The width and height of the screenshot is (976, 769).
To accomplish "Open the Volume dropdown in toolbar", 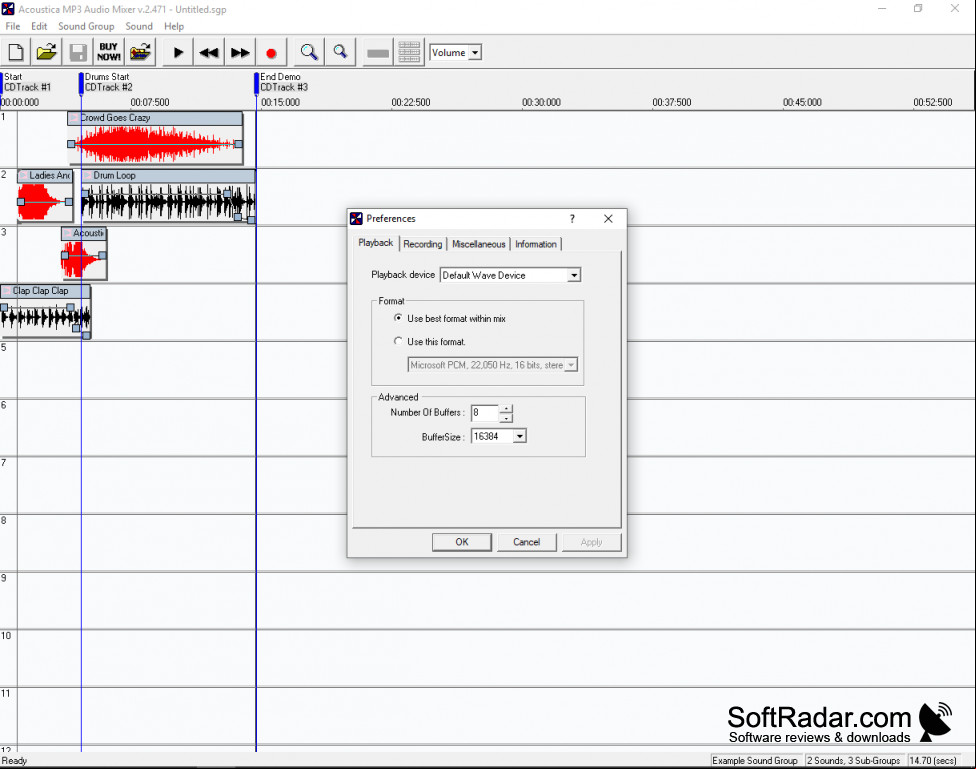I will [x=475, y=53].
